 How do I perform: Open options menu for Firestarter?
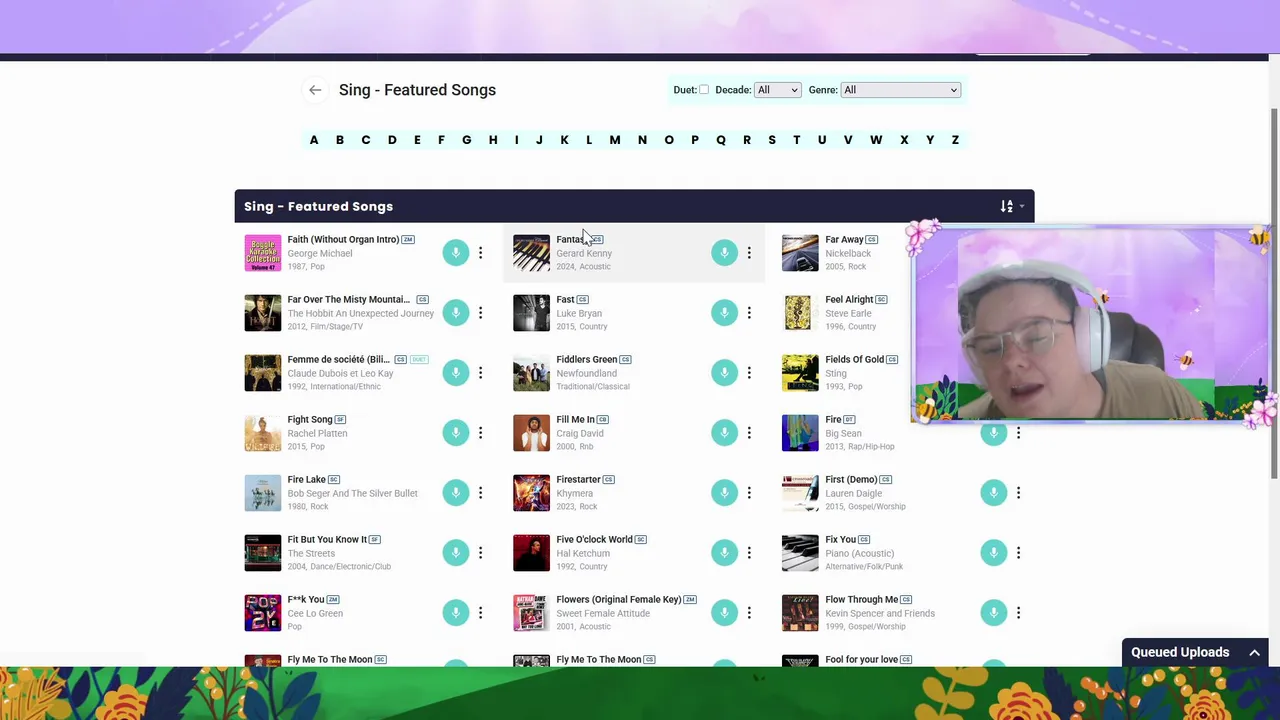coord(749,493)
